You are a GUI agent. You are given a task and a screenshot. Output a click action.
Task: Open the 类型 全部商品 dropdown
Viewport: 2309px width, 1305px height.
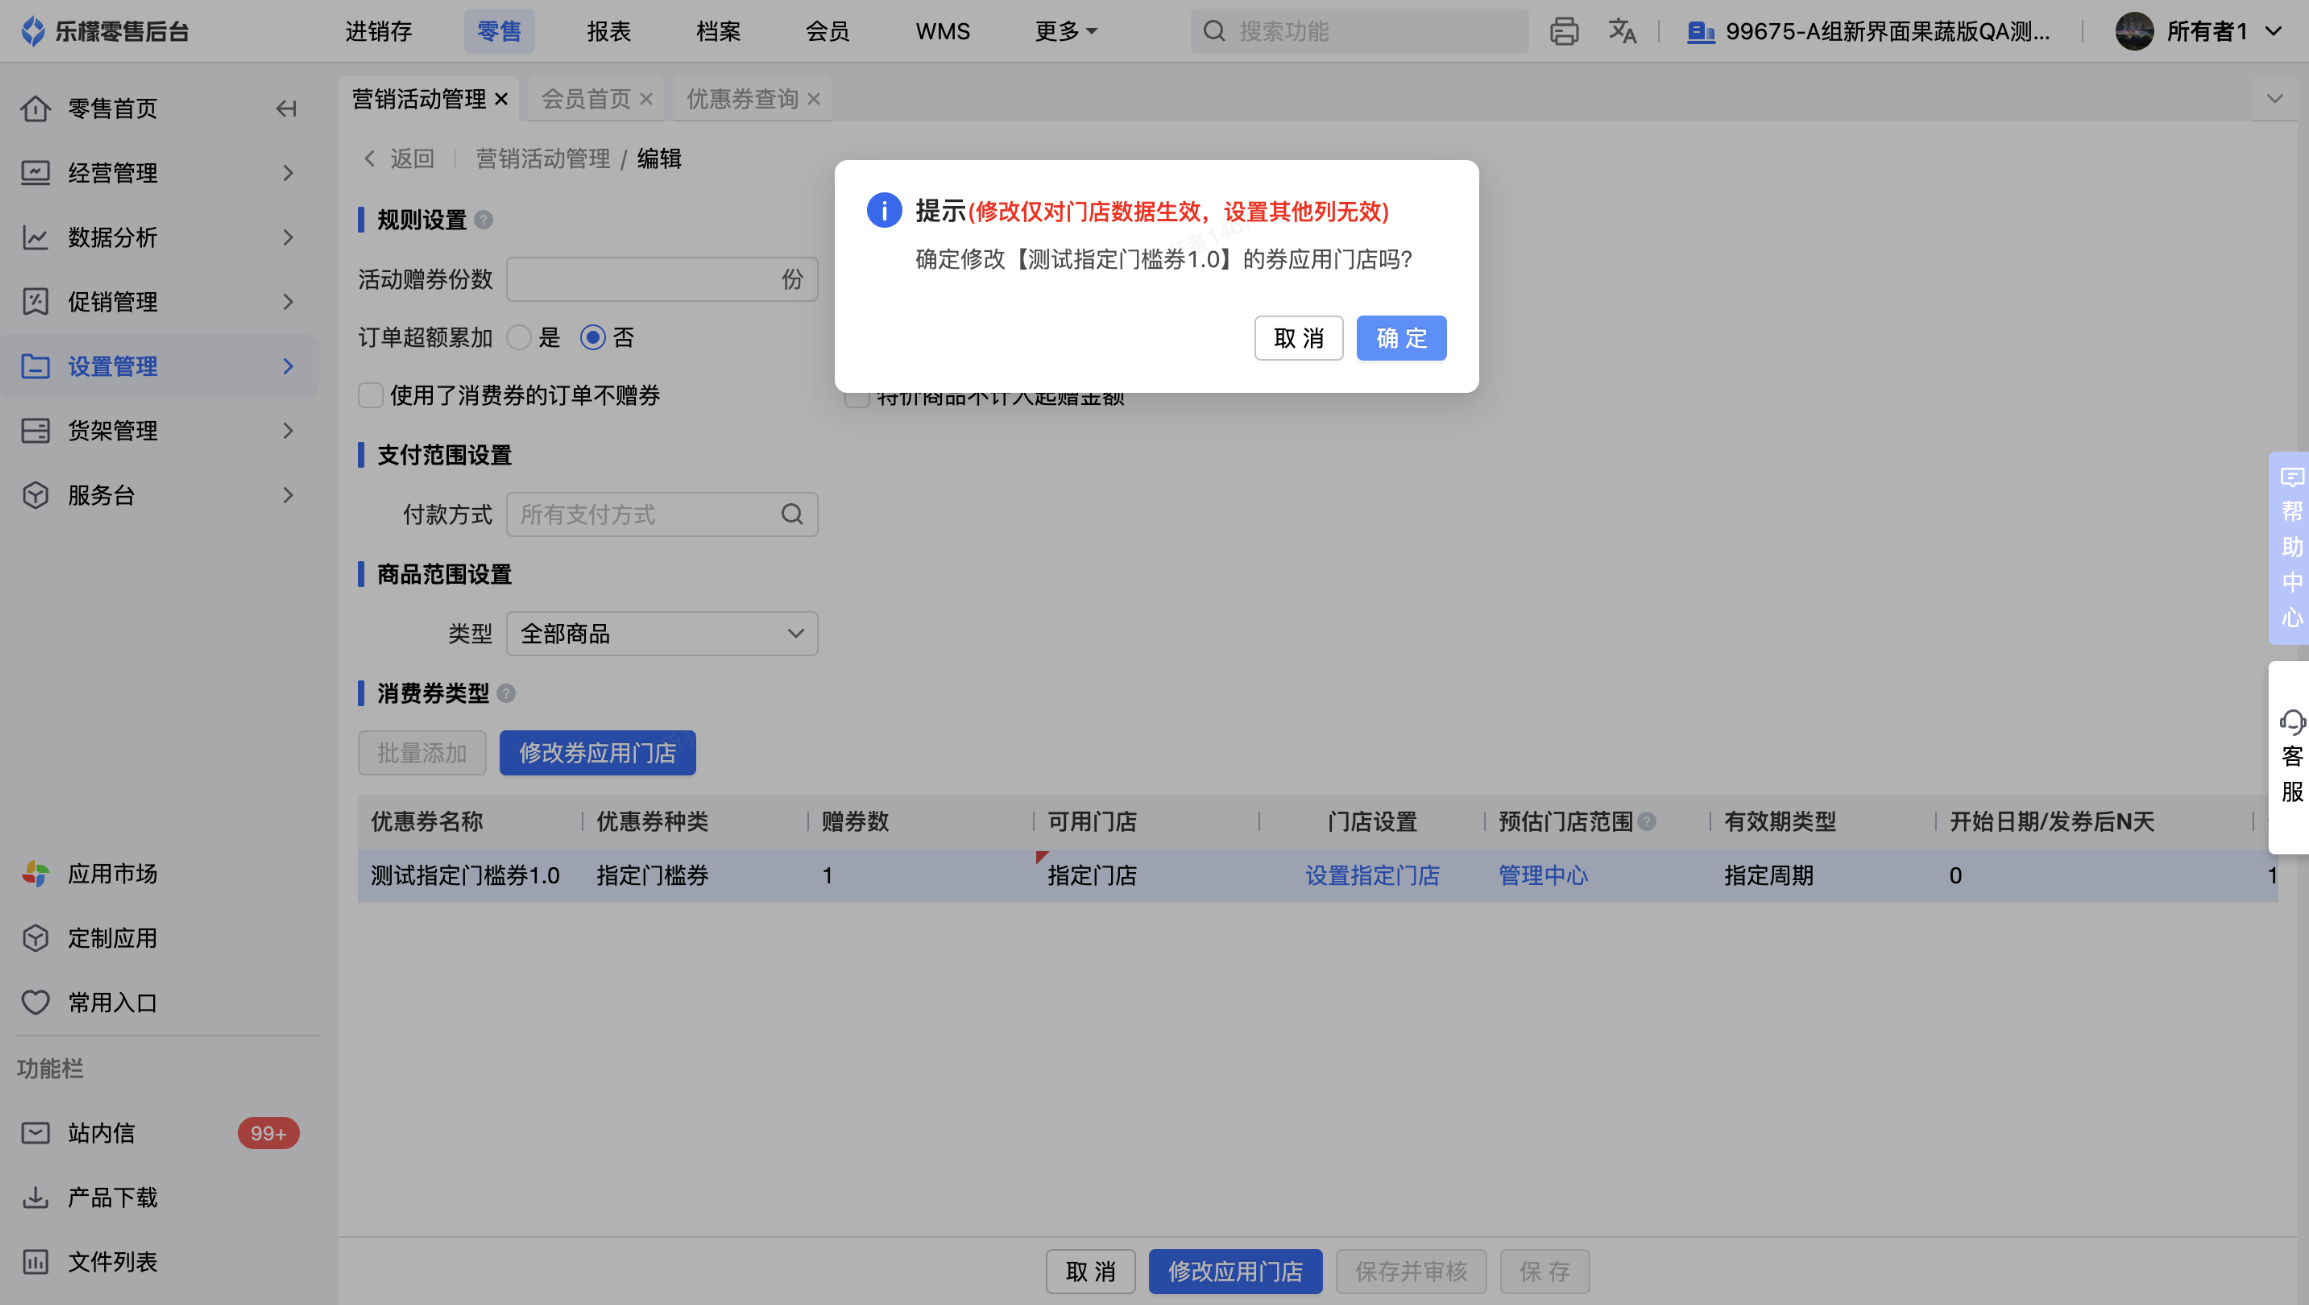(x=662, y=633)
